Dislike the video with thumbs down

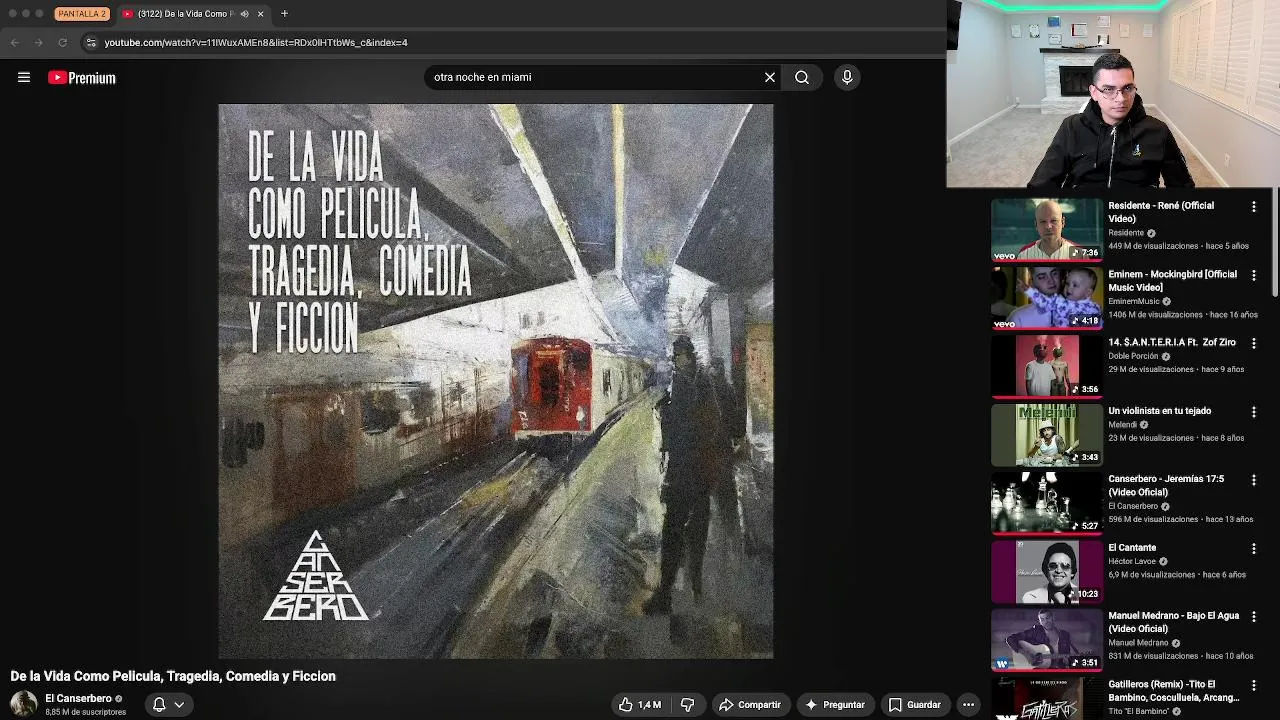[x=687, y=705]
